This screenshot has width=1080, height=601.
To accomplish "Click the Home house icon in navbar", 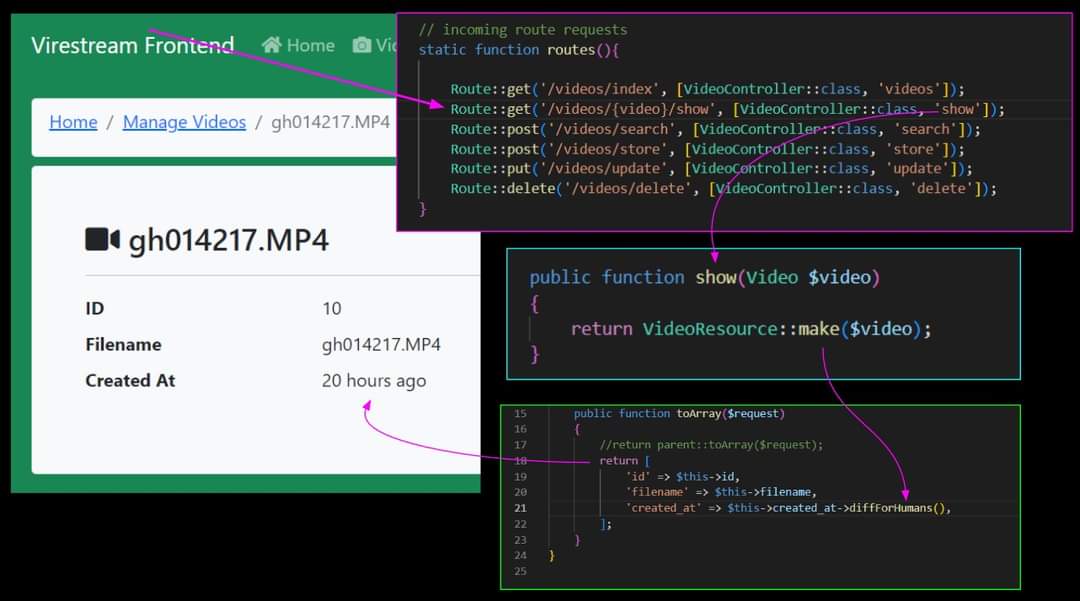I will click(x=271, y=45).
